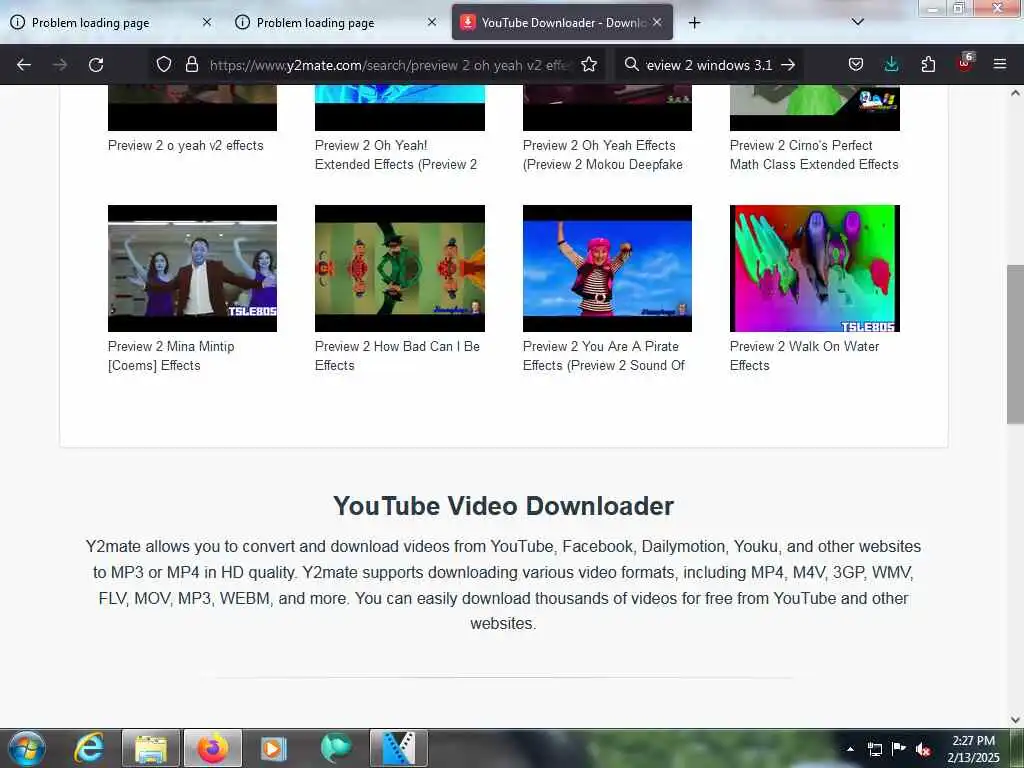Click Preview 2 Oh Yeah! Extended Effects title
Image resolution: width=1024 pixels, height=768 pixels.
coord(396,155)
